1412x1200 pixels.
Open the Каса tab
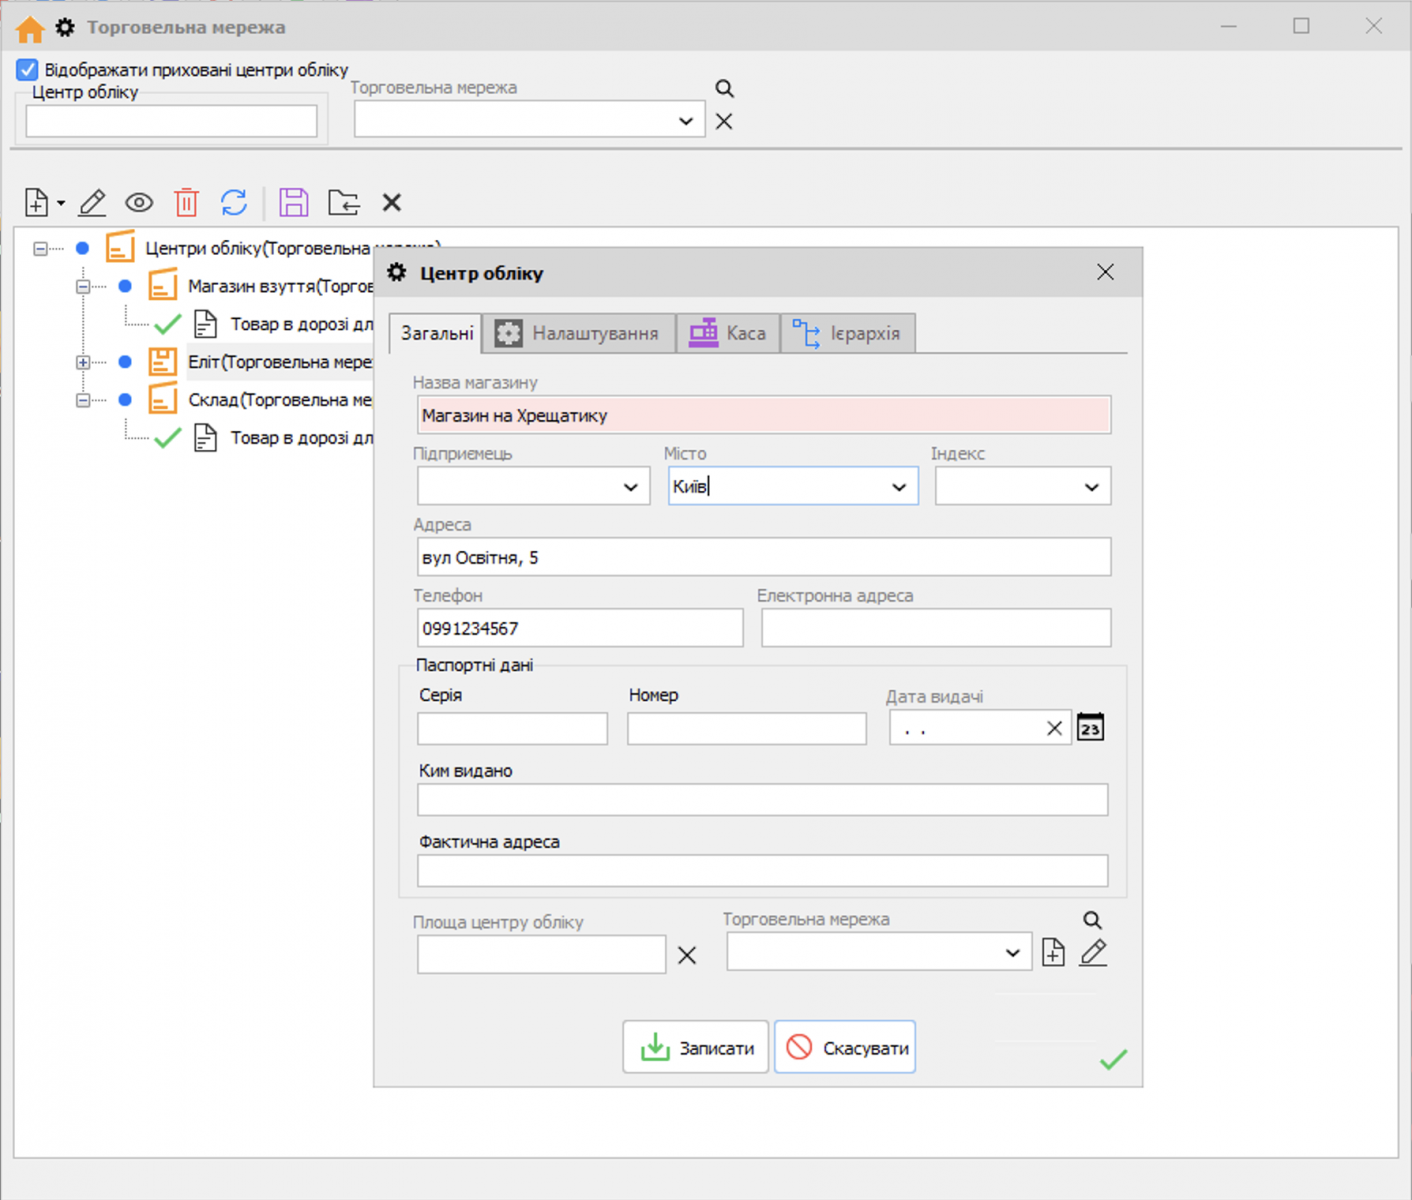click(x=728, y=333)
